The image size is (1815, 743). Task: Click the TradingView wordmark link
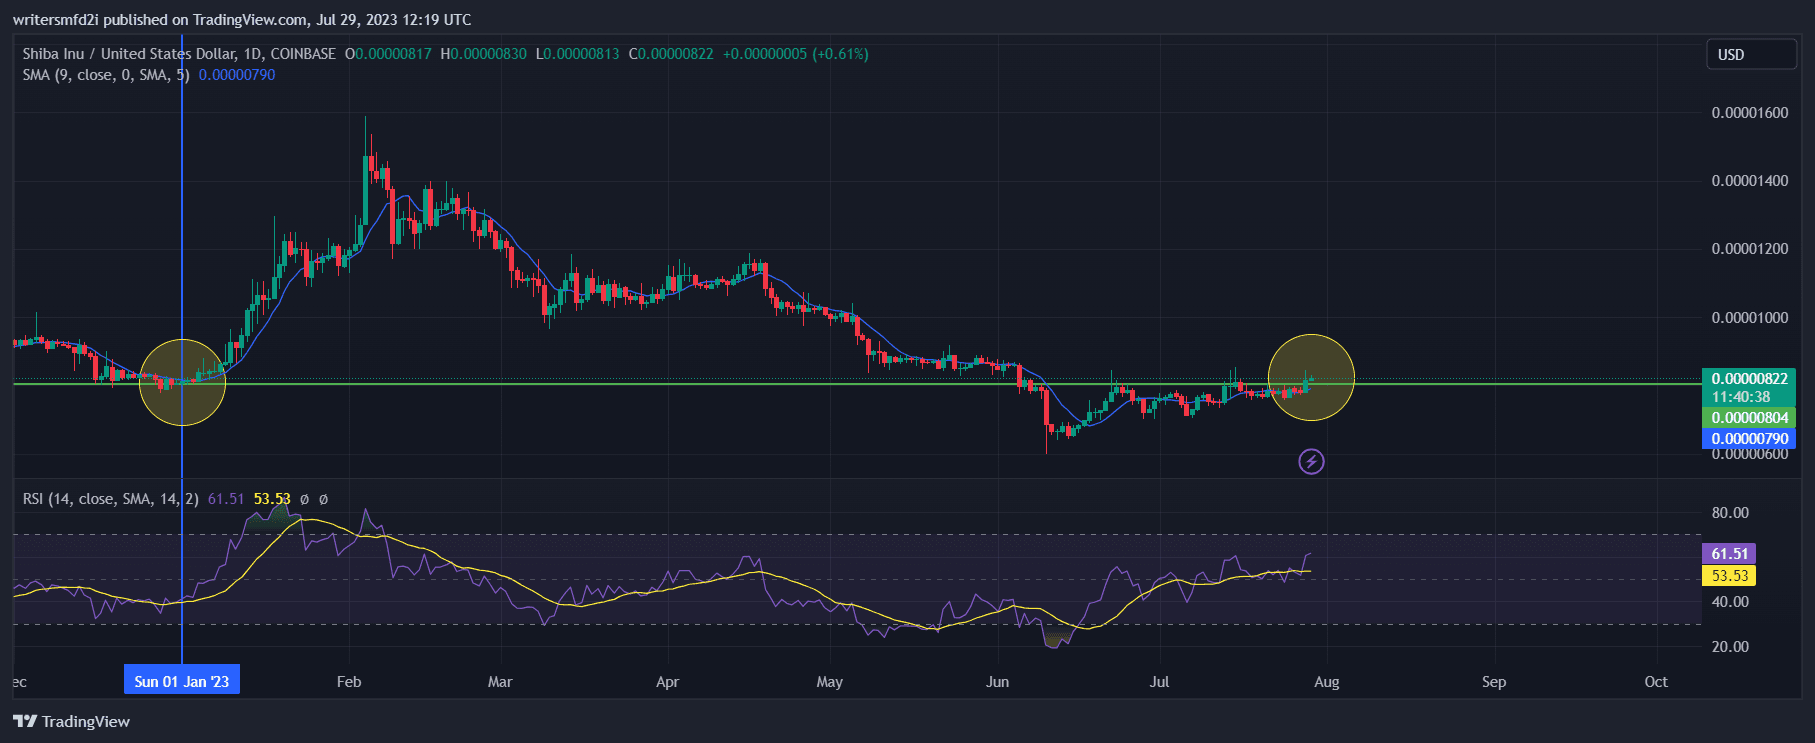click(x=86, y=721)
